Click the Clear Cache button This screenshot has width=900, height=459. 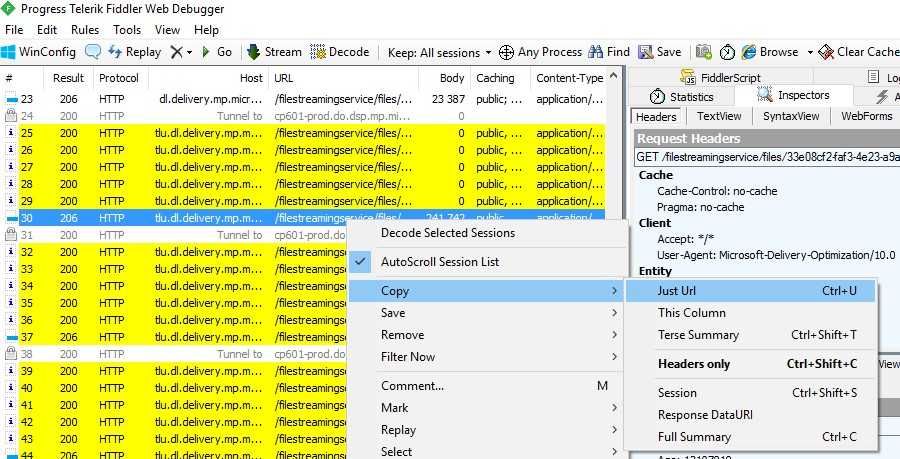(x=858, y=52)
